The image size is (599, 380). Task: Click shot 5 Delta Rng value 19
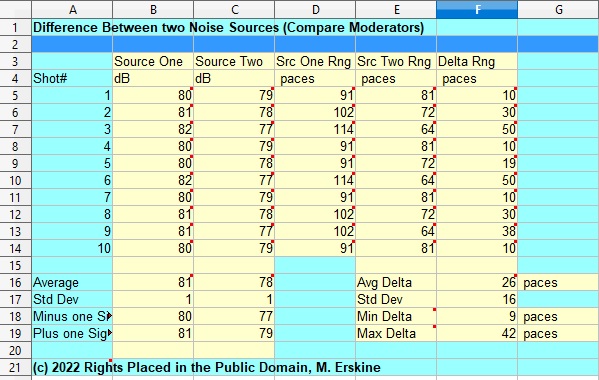tap(477, 163)
